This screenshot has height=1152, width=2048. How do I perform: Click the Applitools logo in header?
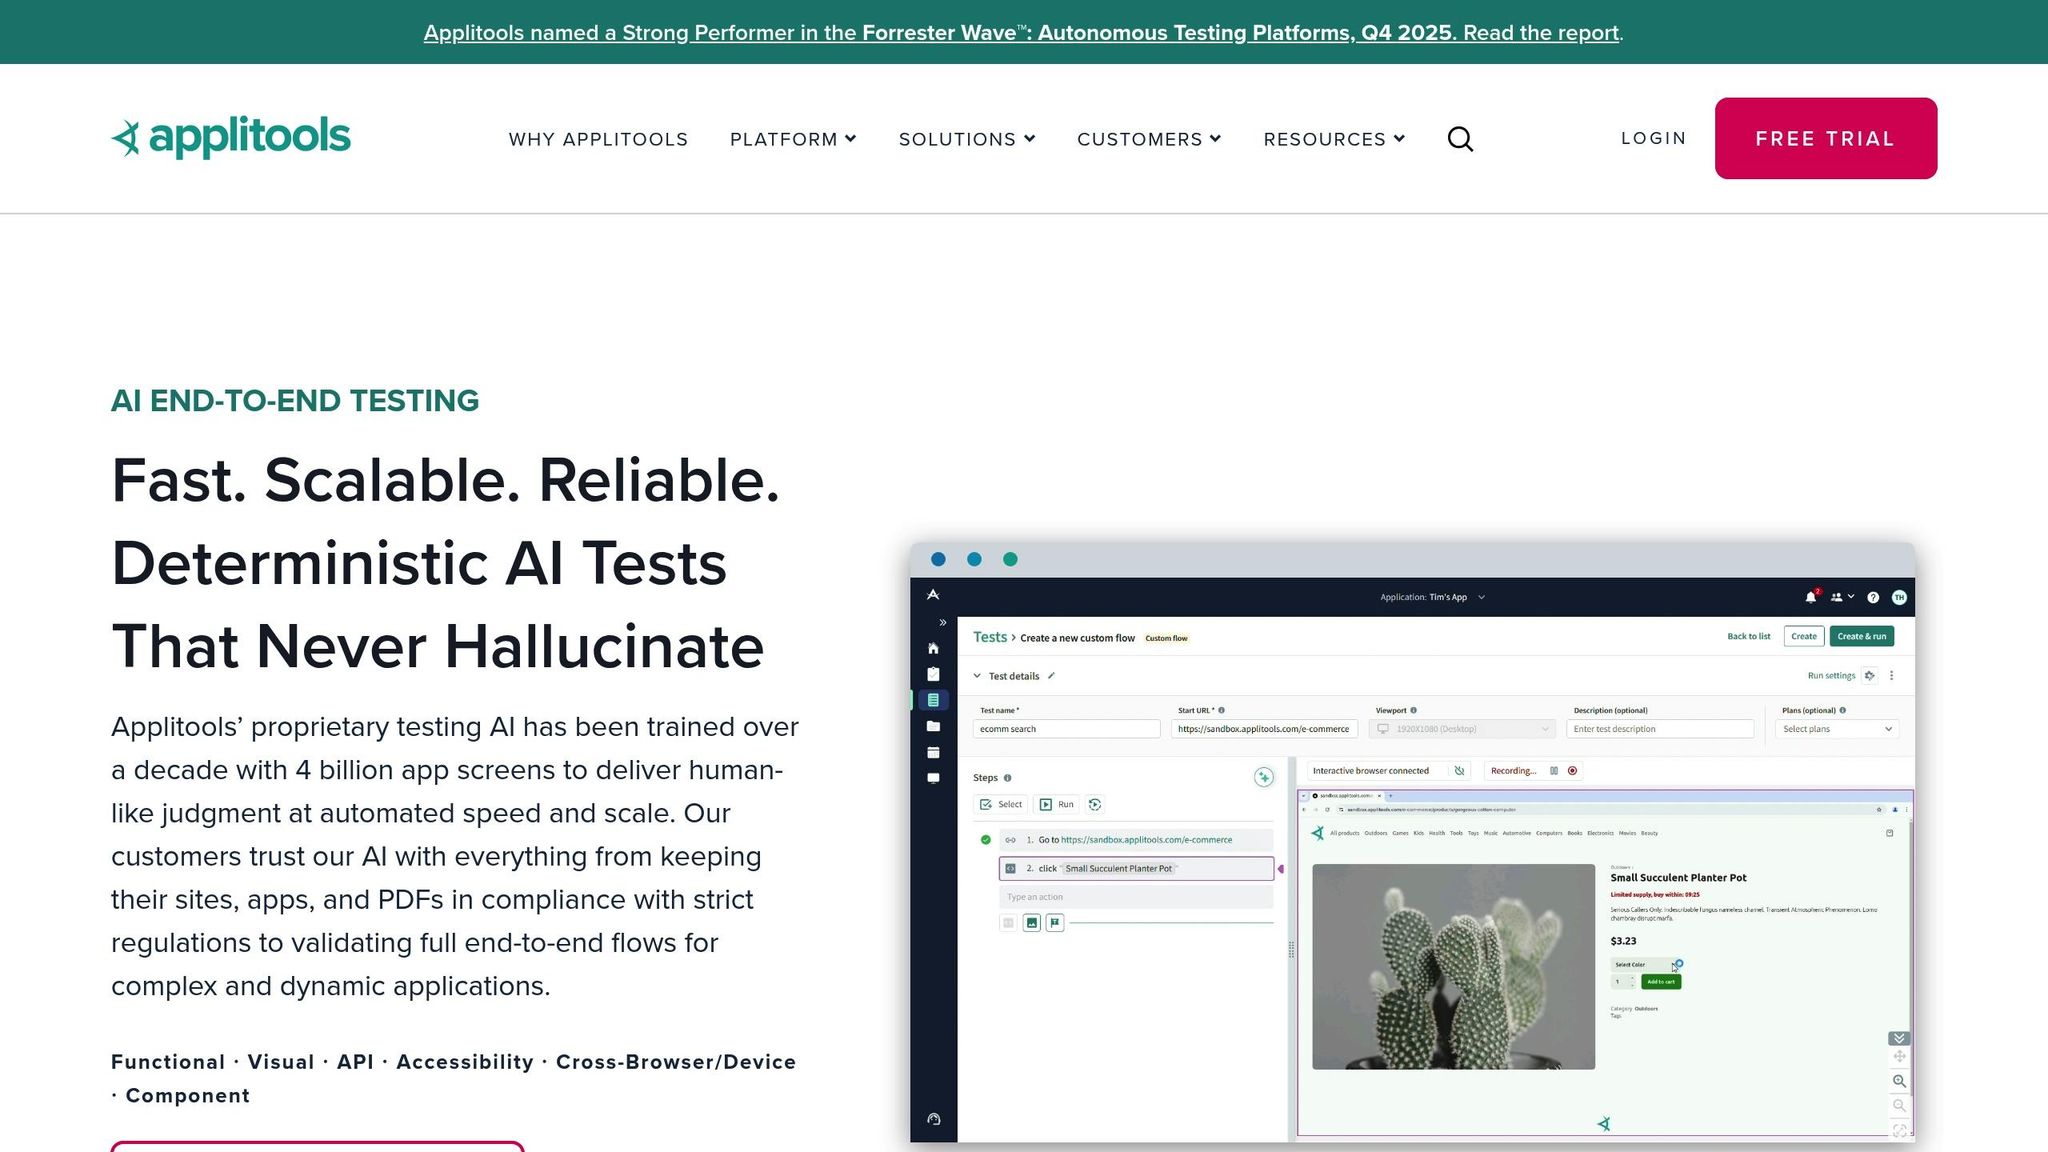coord(231,137)
